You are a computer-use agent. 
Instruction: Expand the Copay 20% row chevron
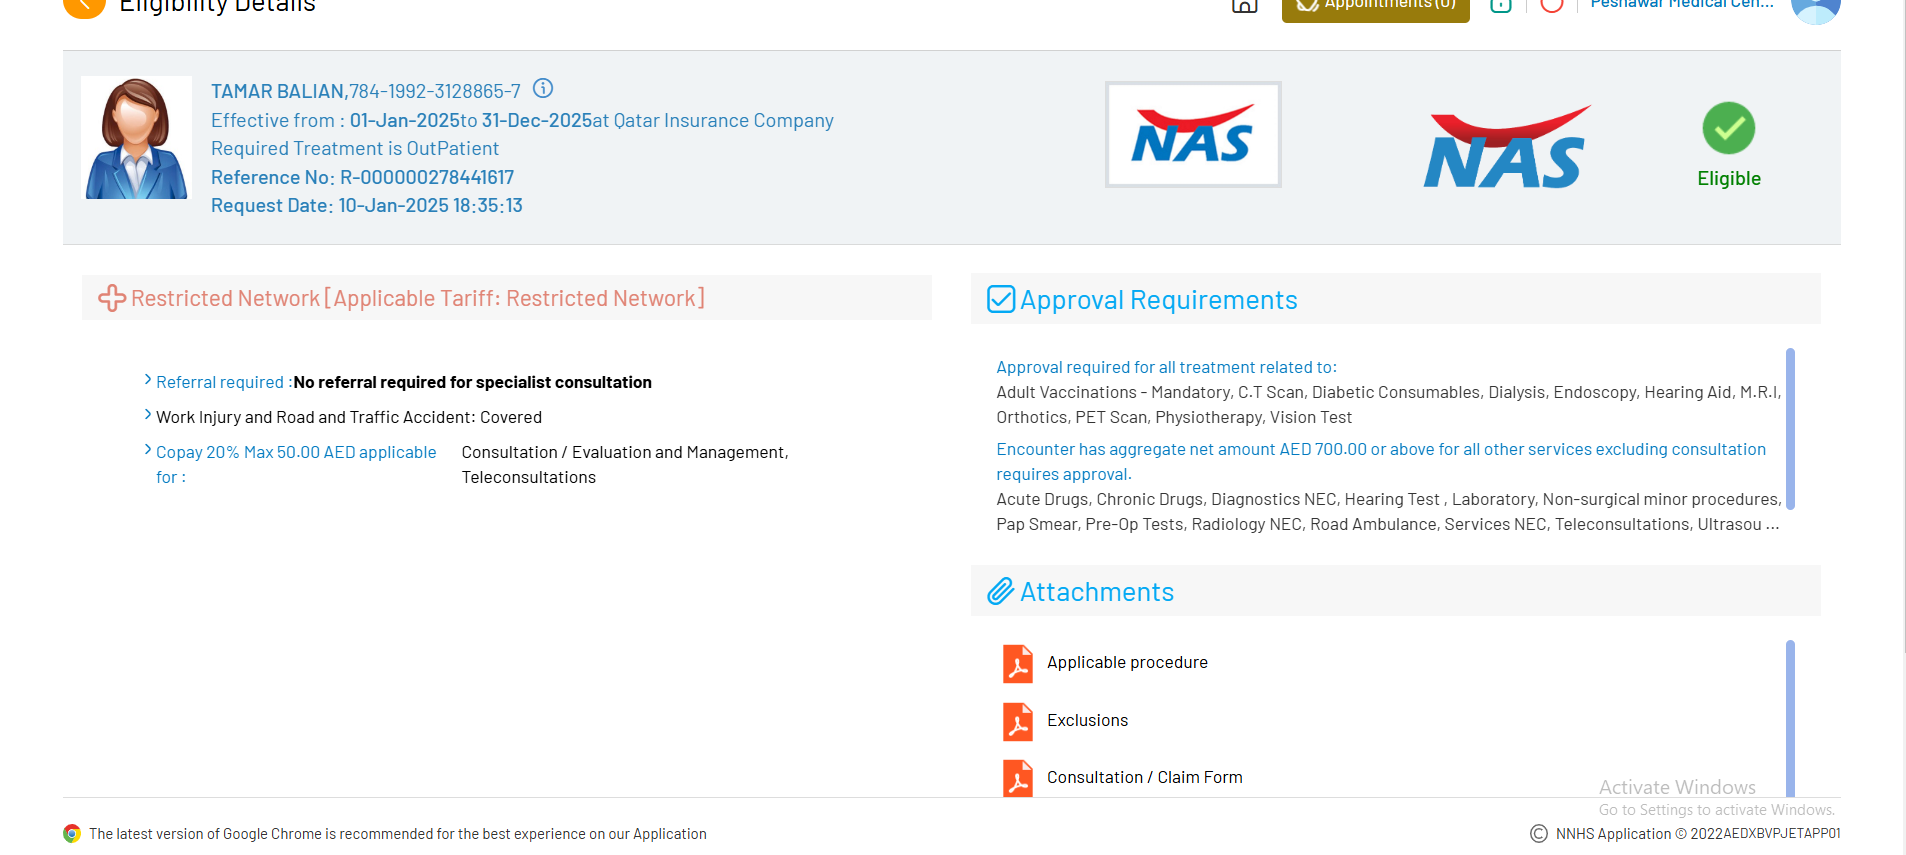(148, 450)
